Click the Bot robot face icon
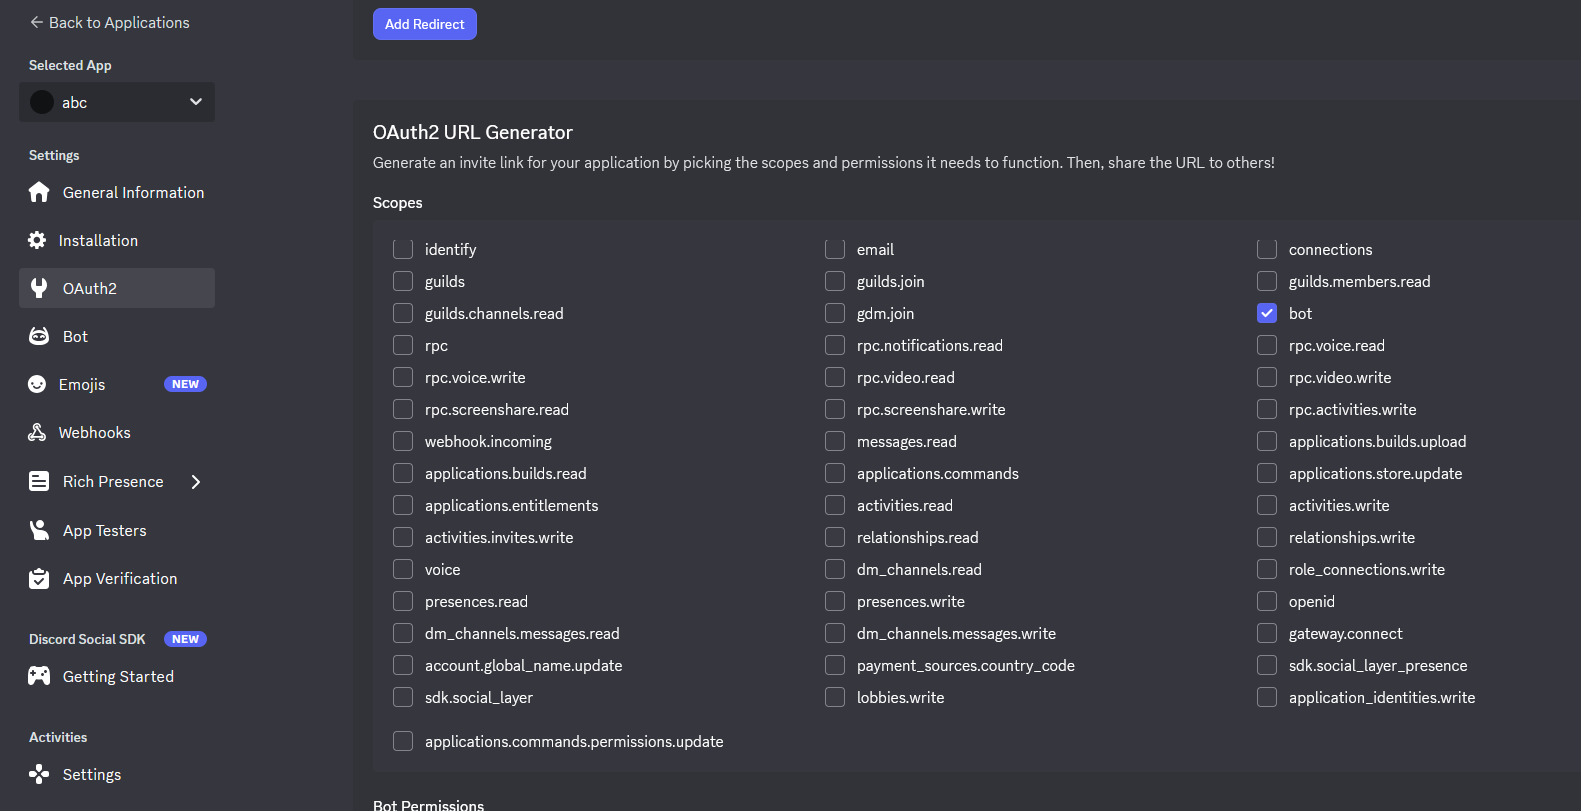1581x811 pixels. click(x=39, y=336)
